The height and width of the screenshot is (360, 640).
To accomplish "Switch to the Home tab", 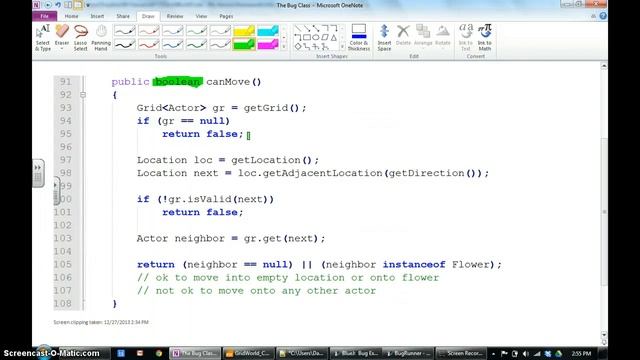I will point(71,16).
